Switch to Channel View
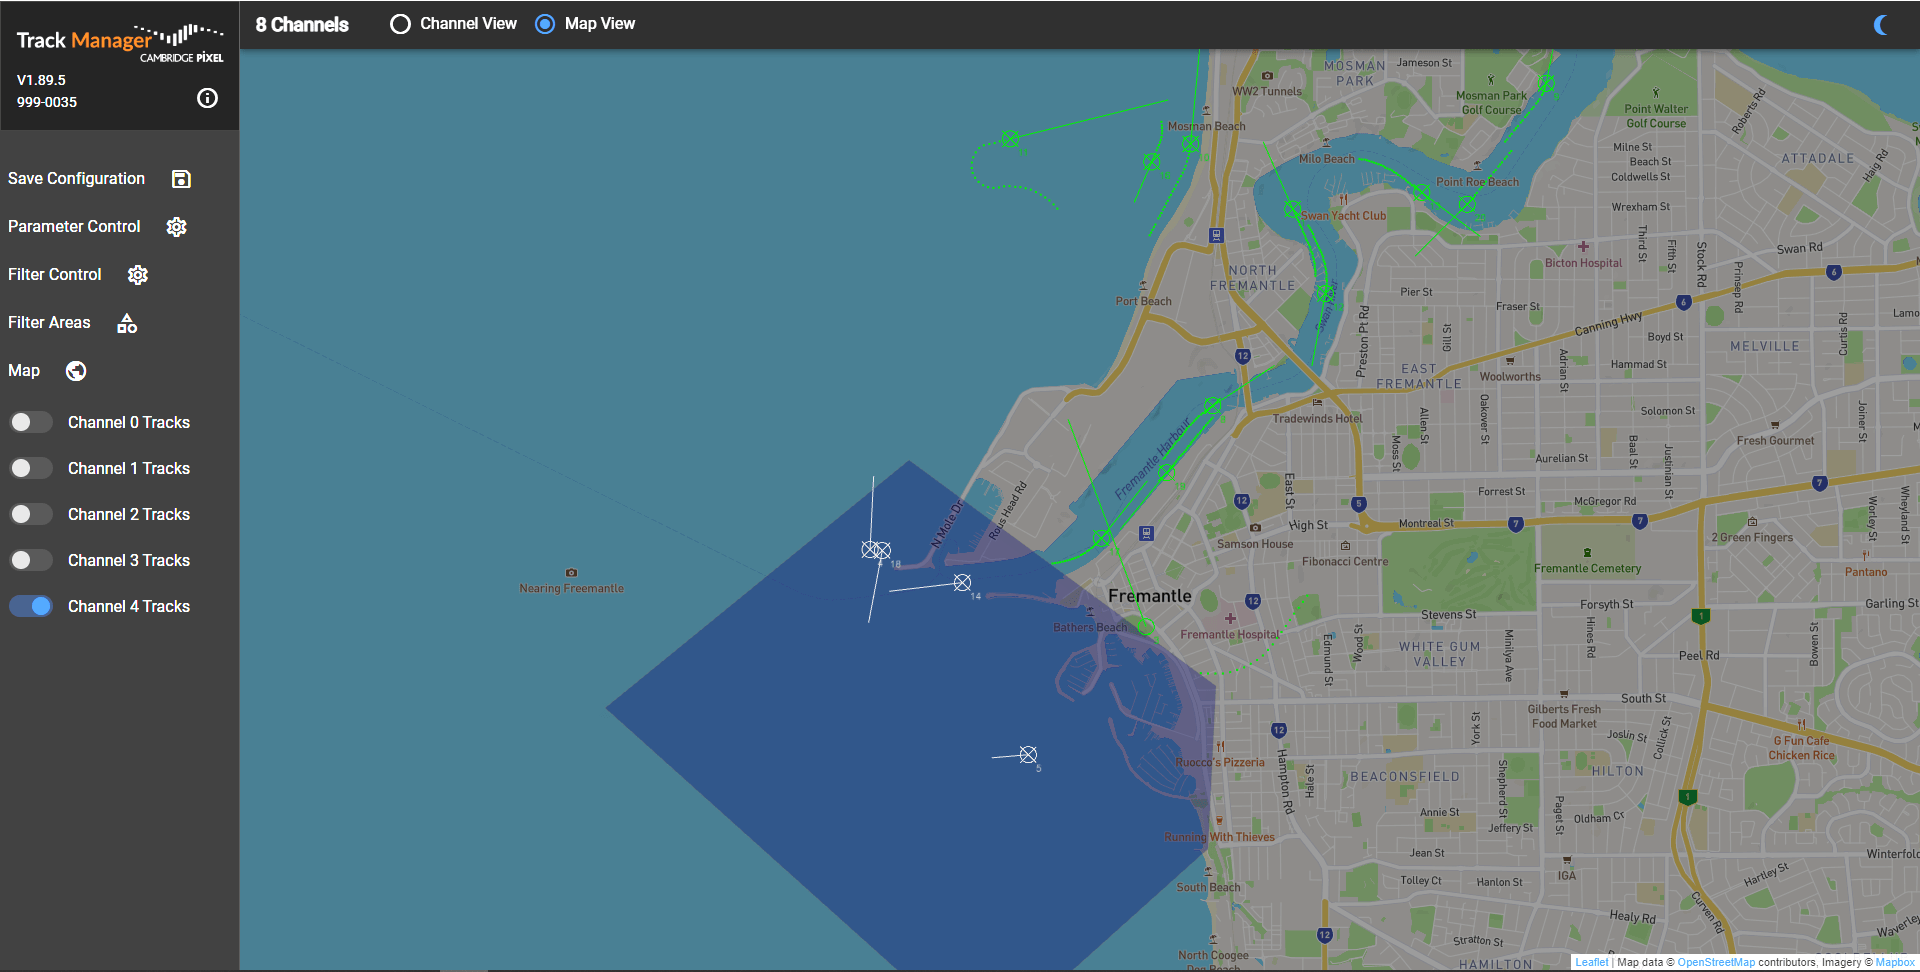The image size is (1920, 972). point(400,23)
